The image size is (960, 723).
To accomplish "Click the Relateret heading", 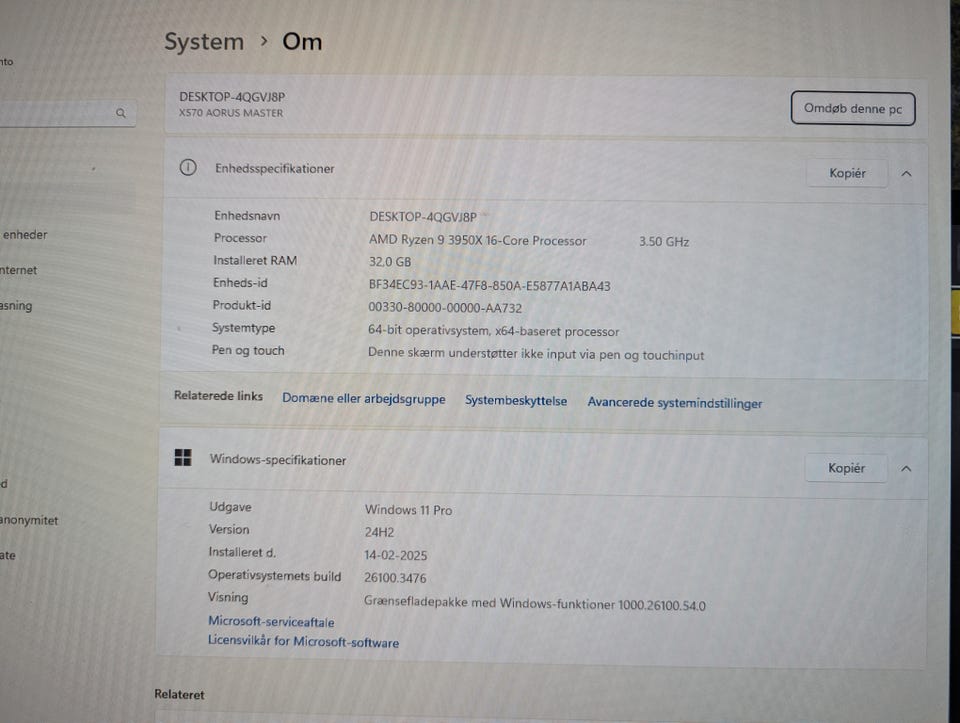I will 179,694.
